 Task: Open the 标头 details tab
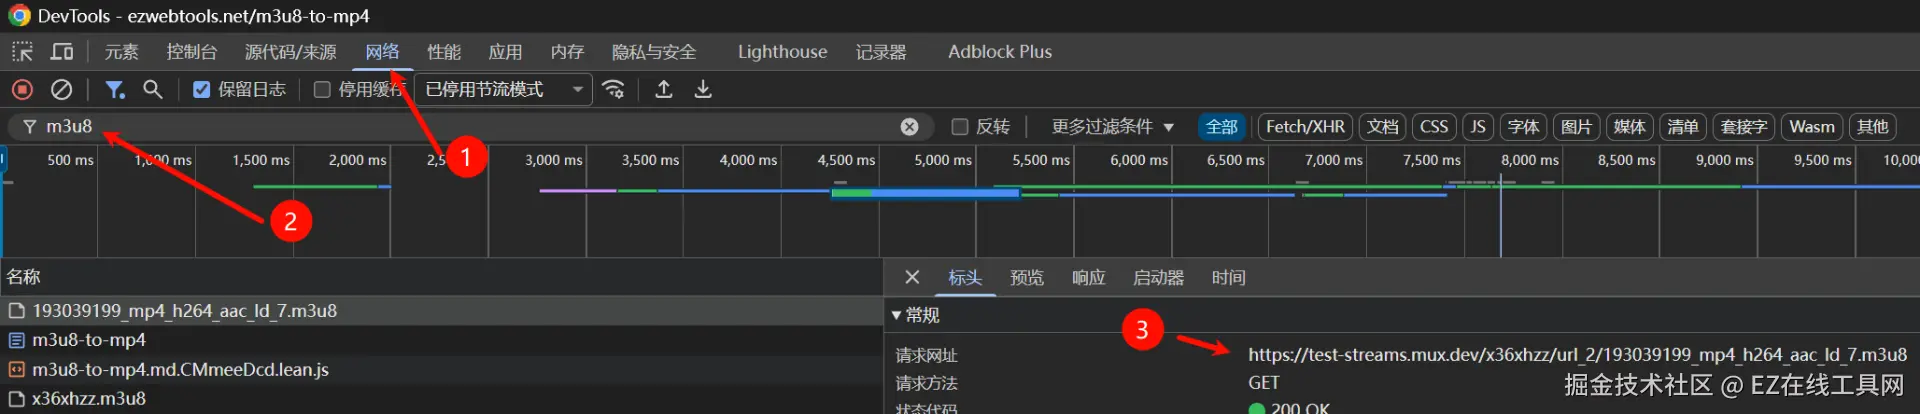(x=965, y=277)
